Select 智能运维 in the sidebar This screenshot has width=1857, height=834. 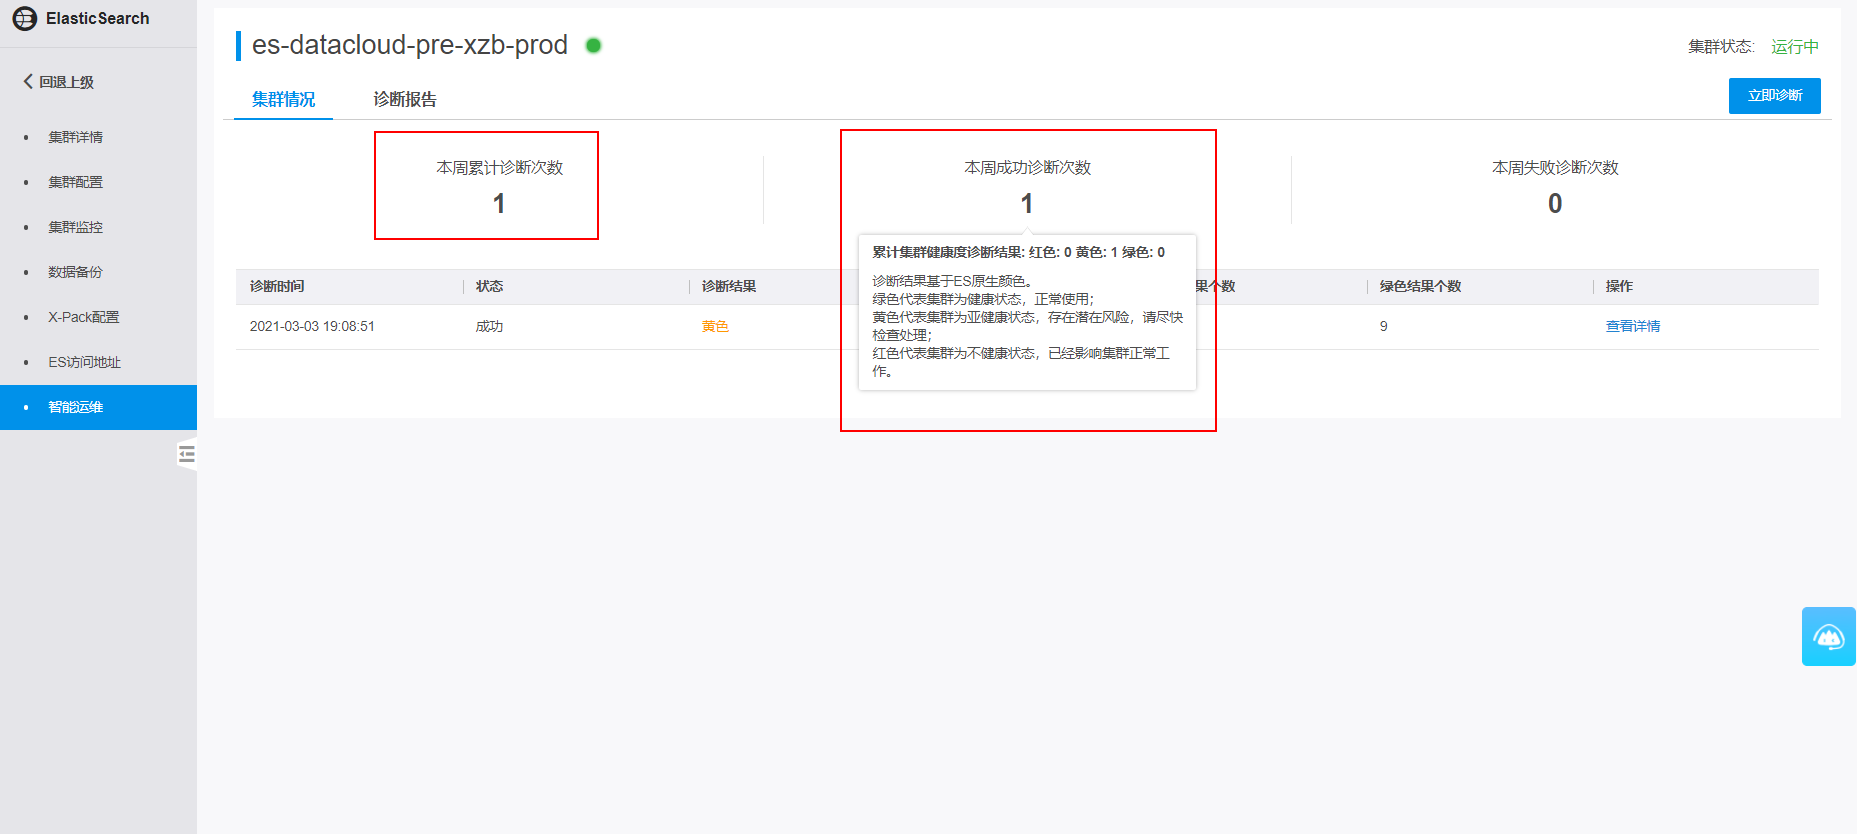98,407
